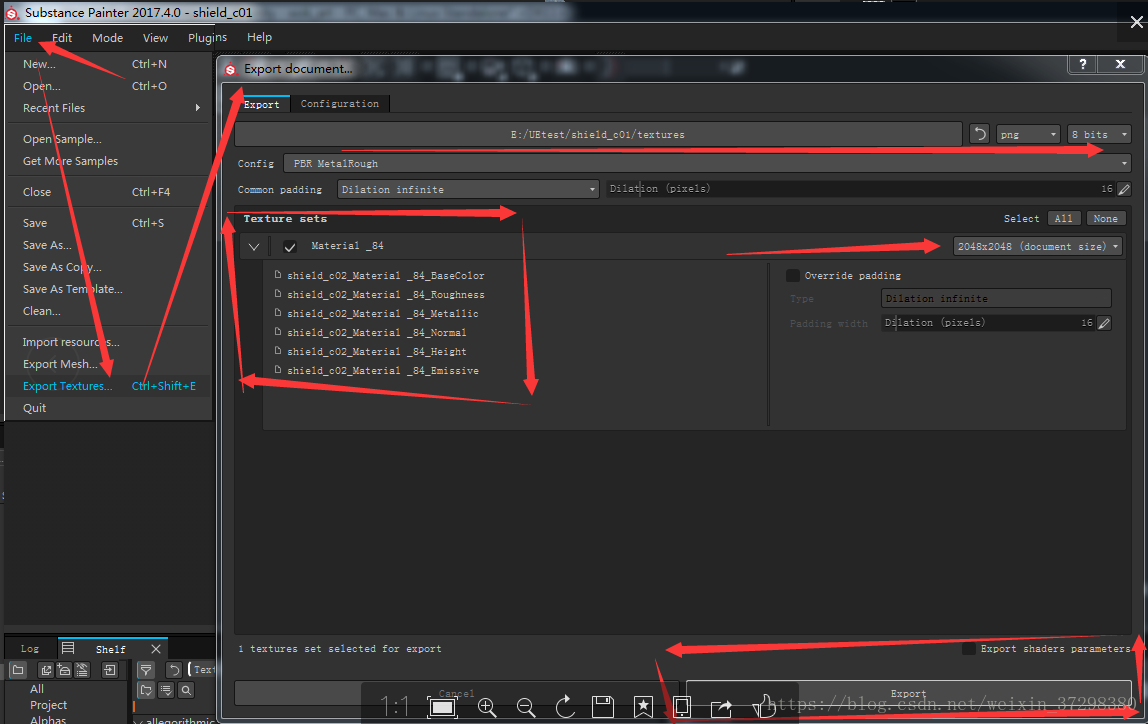Click the star bookmark icon
1148x724 pixels.
[x=643, y=706]
